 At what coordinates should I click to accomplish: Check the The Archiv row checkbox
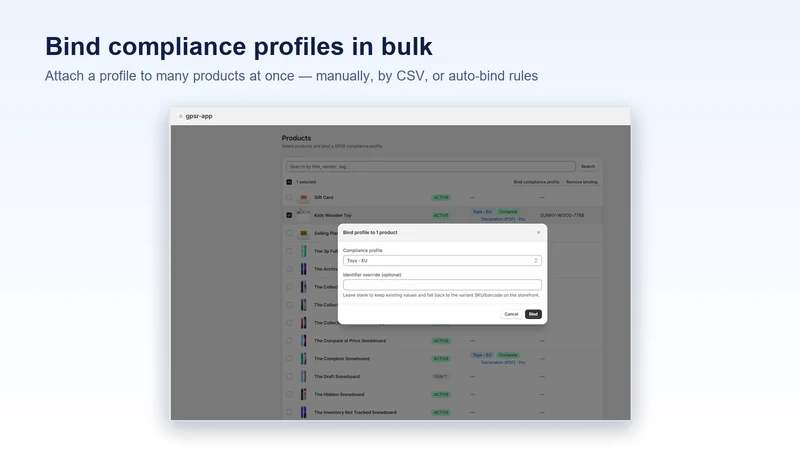(x=289, y=269)
